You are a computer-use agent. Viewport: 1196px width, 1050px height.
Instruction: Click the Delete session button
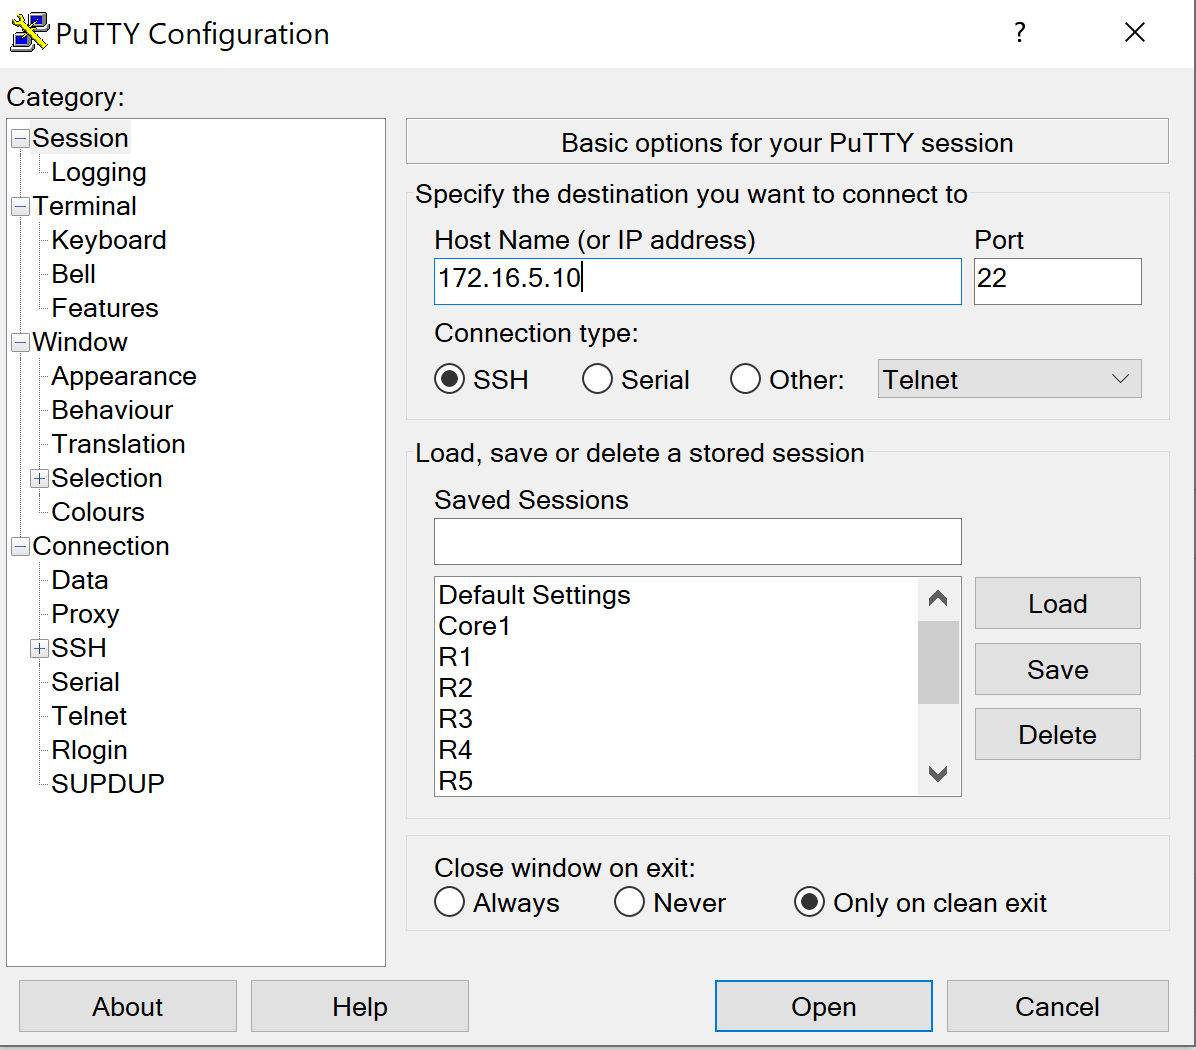pos(1057,734)
